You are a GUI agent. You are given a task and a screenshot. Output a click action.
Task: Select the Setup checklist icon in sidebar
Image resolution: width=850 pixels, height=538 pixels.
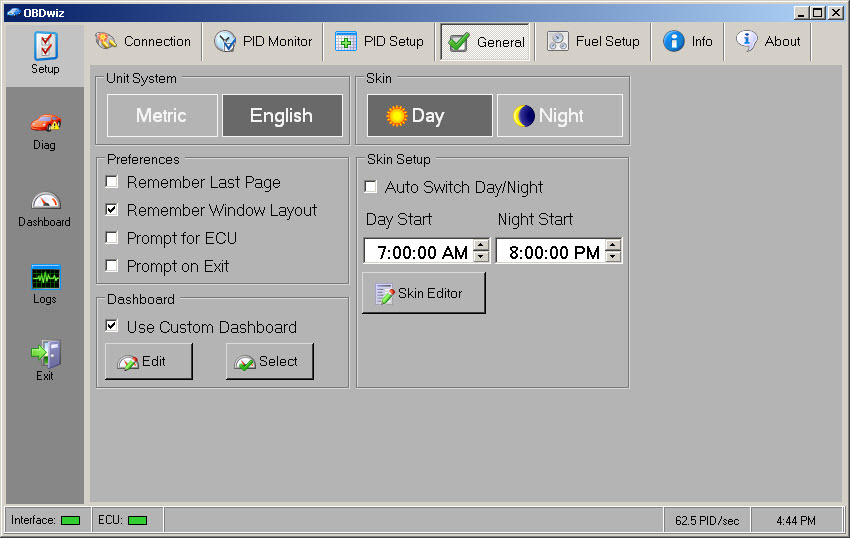[x=45, y=47]
